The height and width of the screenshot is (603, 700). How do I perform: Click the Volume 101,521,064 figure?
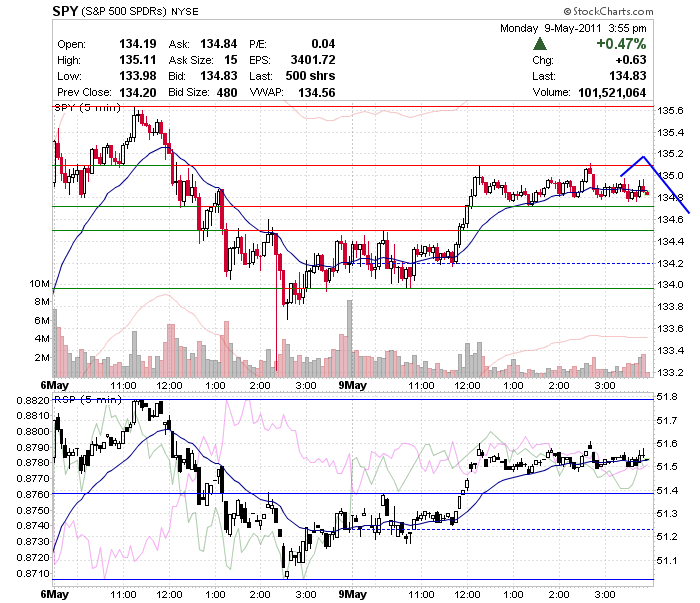pos(612,92)
